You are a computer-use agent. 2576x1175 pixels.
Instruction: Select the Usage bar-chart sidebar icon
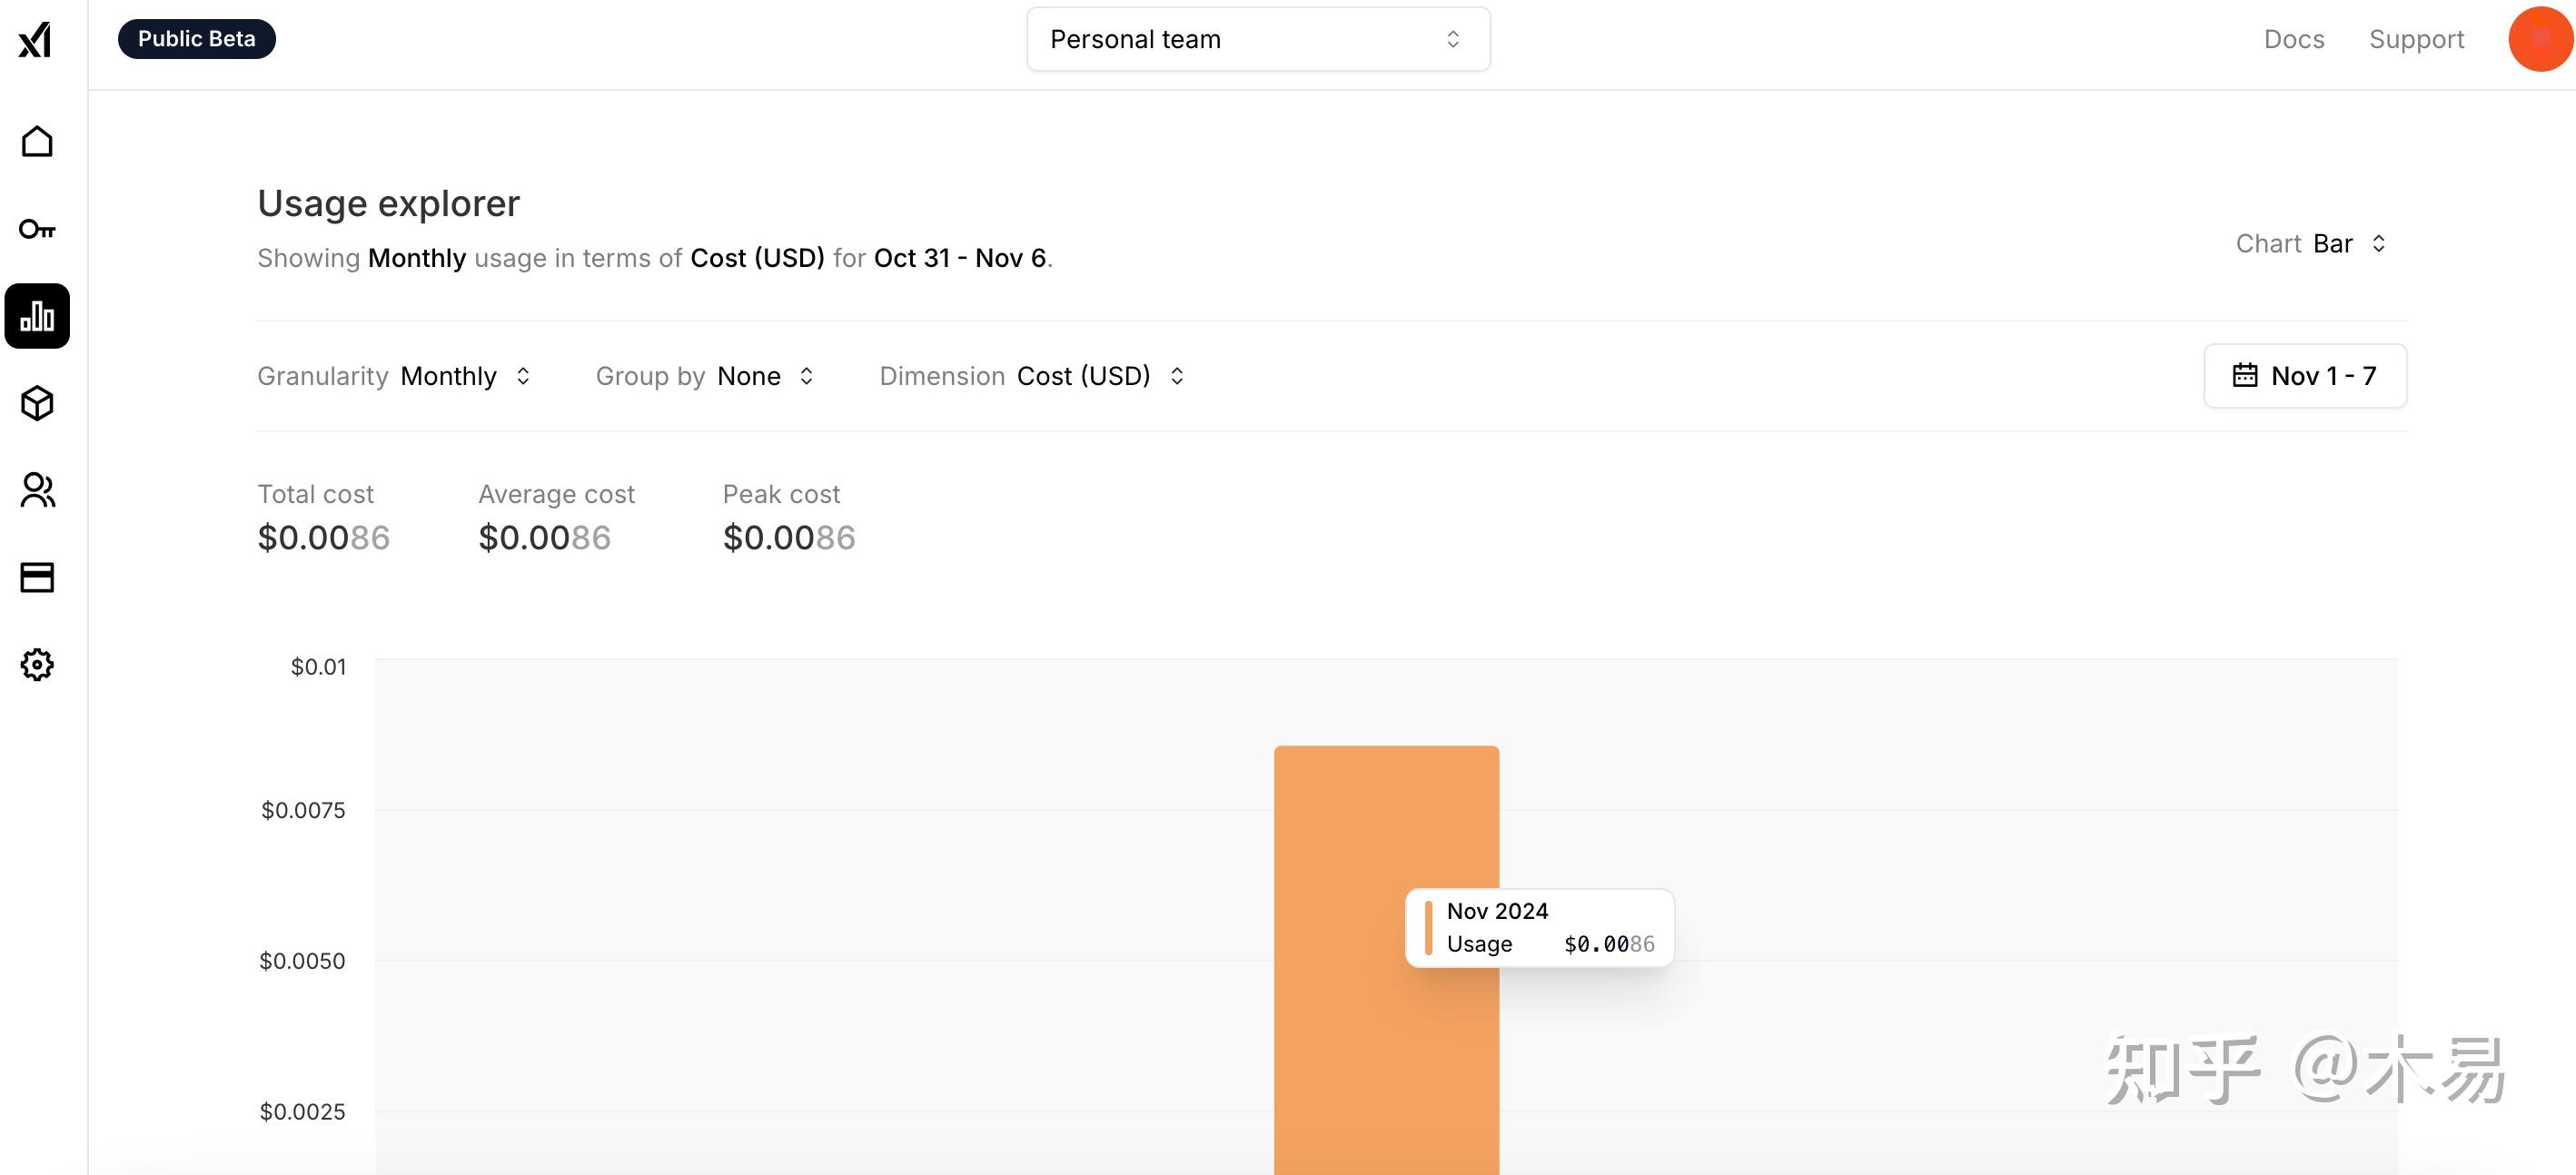pyautogui.click(x=37, y=316)
